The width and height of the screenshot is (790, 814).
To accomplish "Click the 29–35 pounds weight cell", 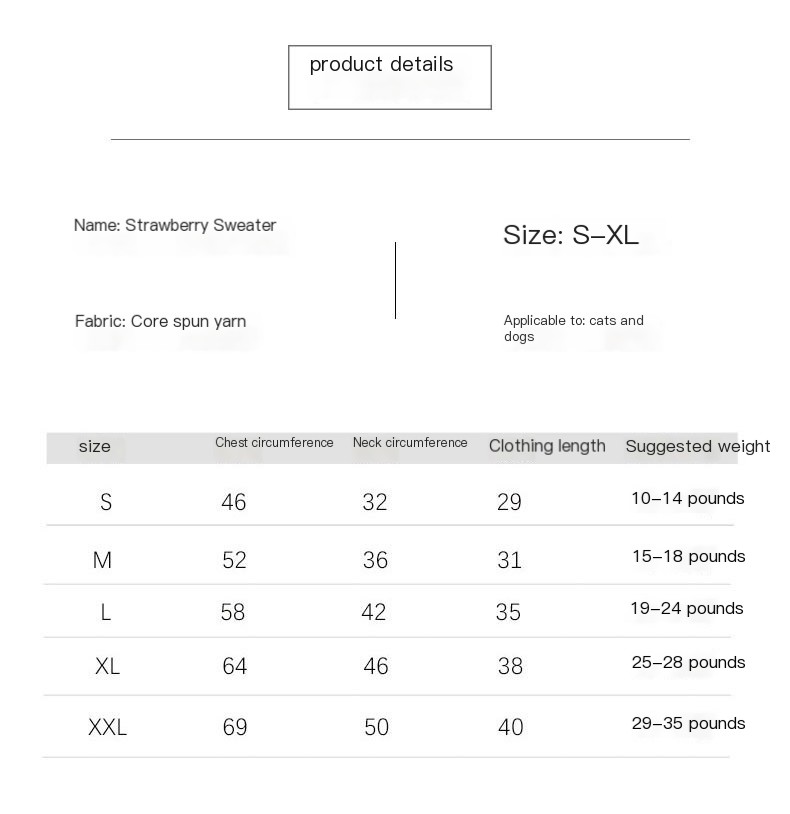I will 688,723.
